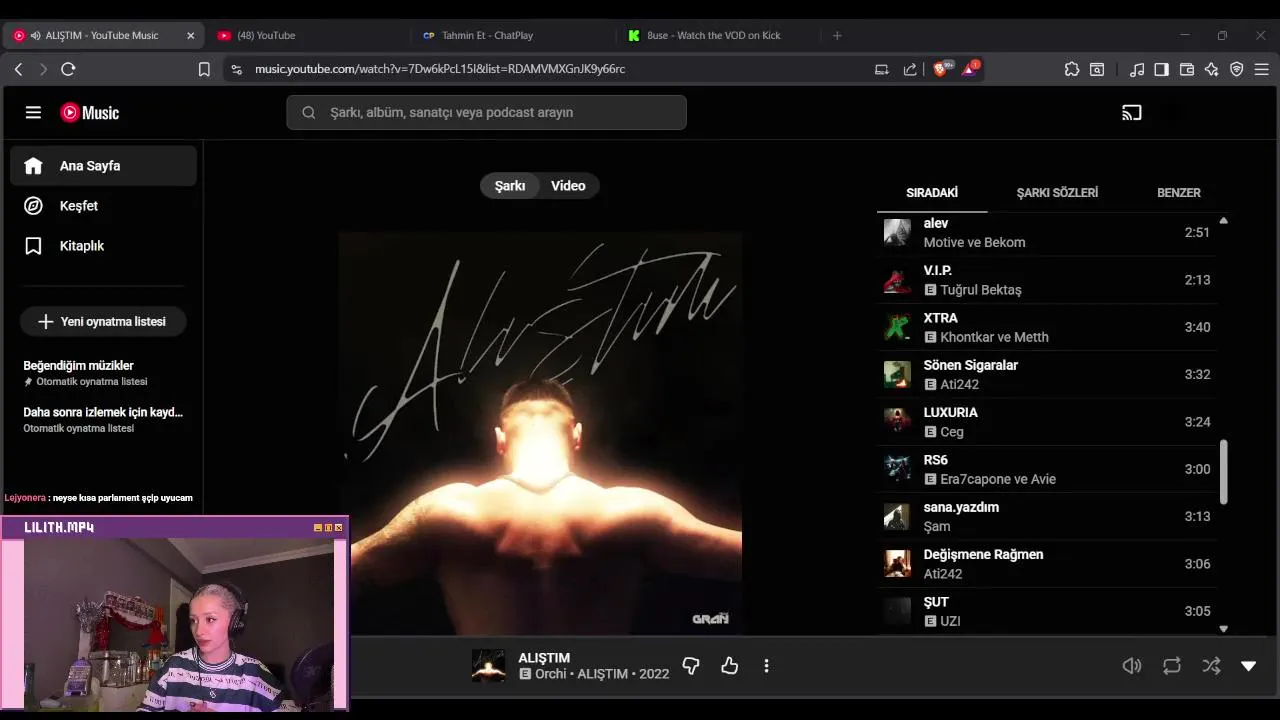Open Brave Rewards triangle icon
The image size is (1280, 720).
[x=970, y=69]
